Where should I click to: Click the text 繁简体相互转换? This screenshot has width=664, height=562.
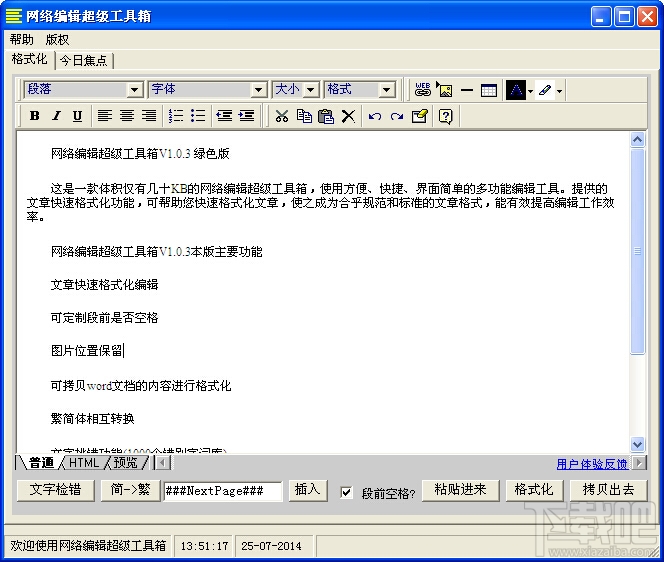pos(92,418)
